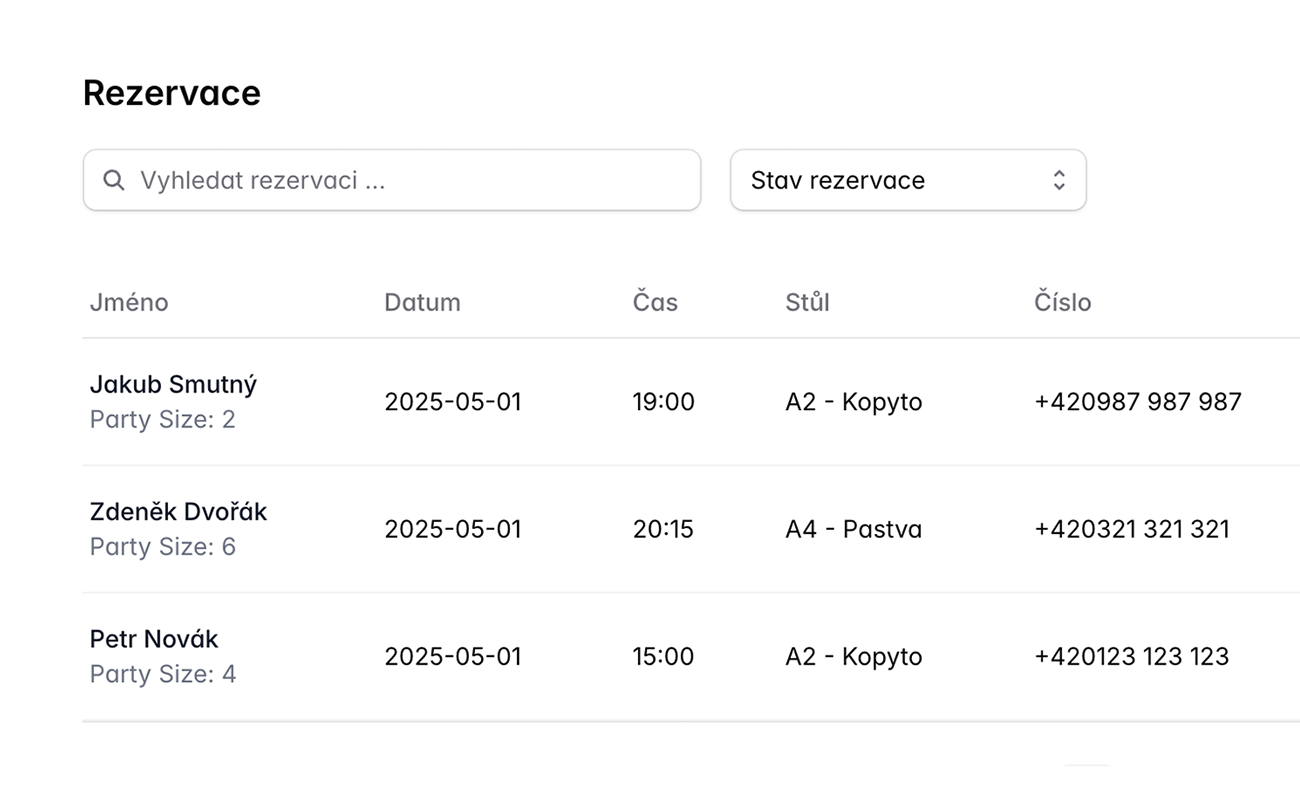Click the Stav rezervace chevron arrows

click(x=1058, y=180)
